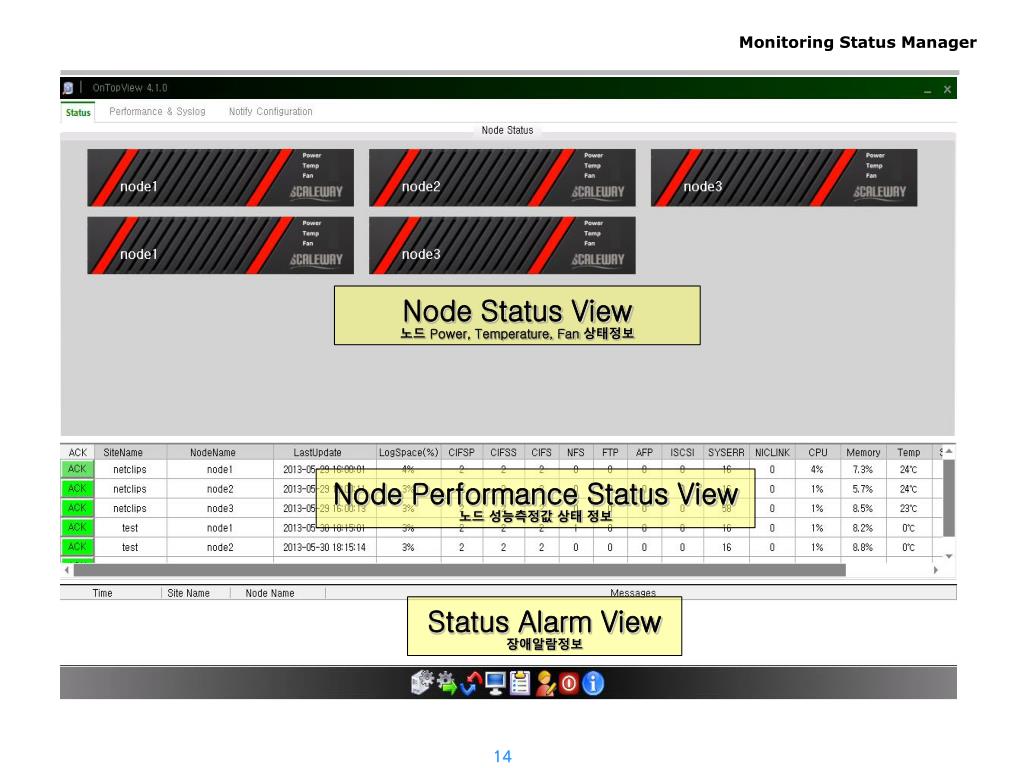Sort by the Memory column header

click(863, 452)
